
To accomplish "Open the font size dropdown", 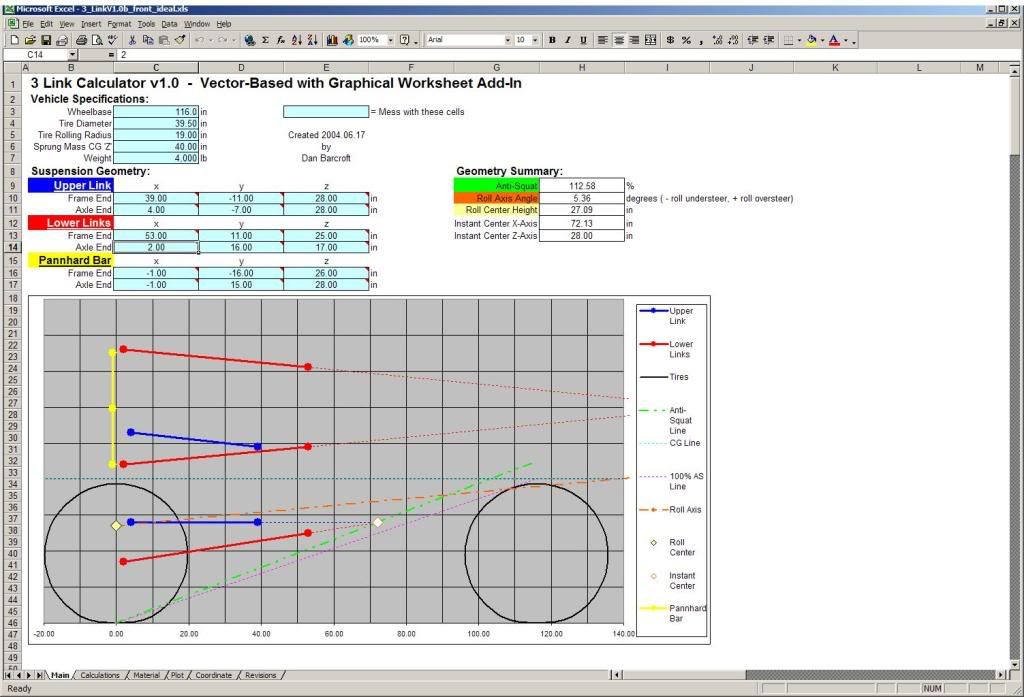I will 535,40.
